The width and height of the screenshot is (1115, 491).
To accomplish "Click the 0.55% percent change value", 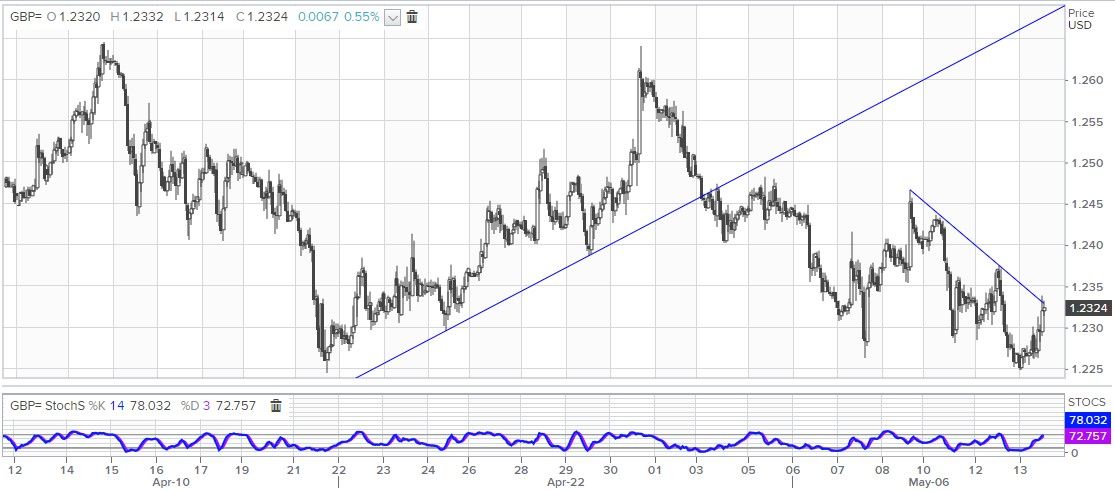I will pyautogui.click(x=362, y=17).
